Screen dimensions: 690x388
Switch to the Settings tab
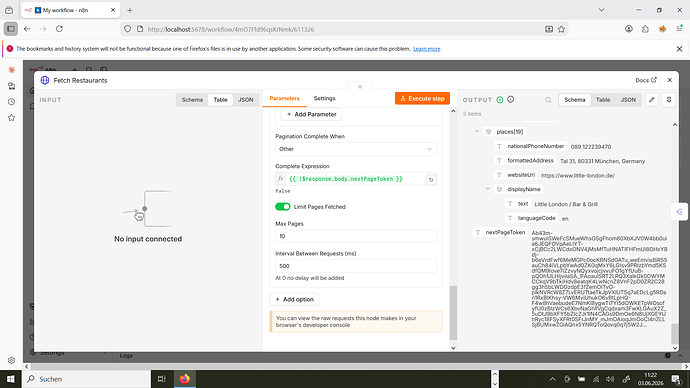[324, 99]
